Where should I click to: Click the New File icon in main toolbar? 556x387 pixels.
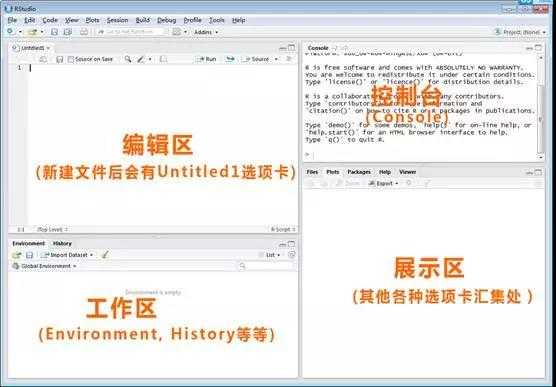point(10,32)
